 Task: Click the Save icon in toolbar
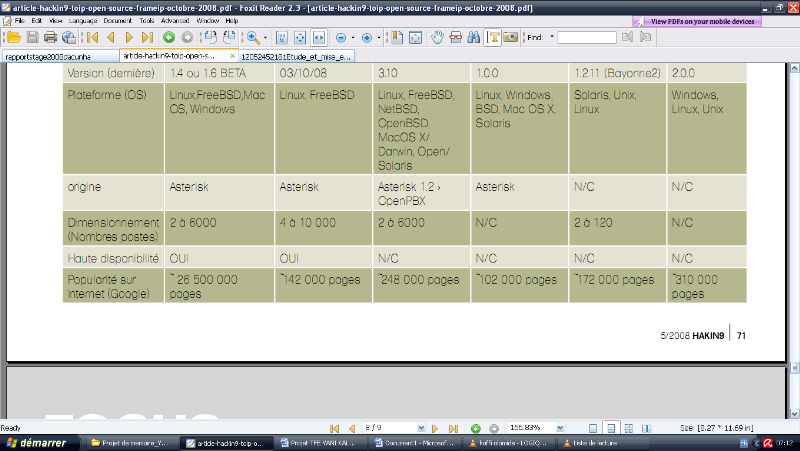(33, 37)
